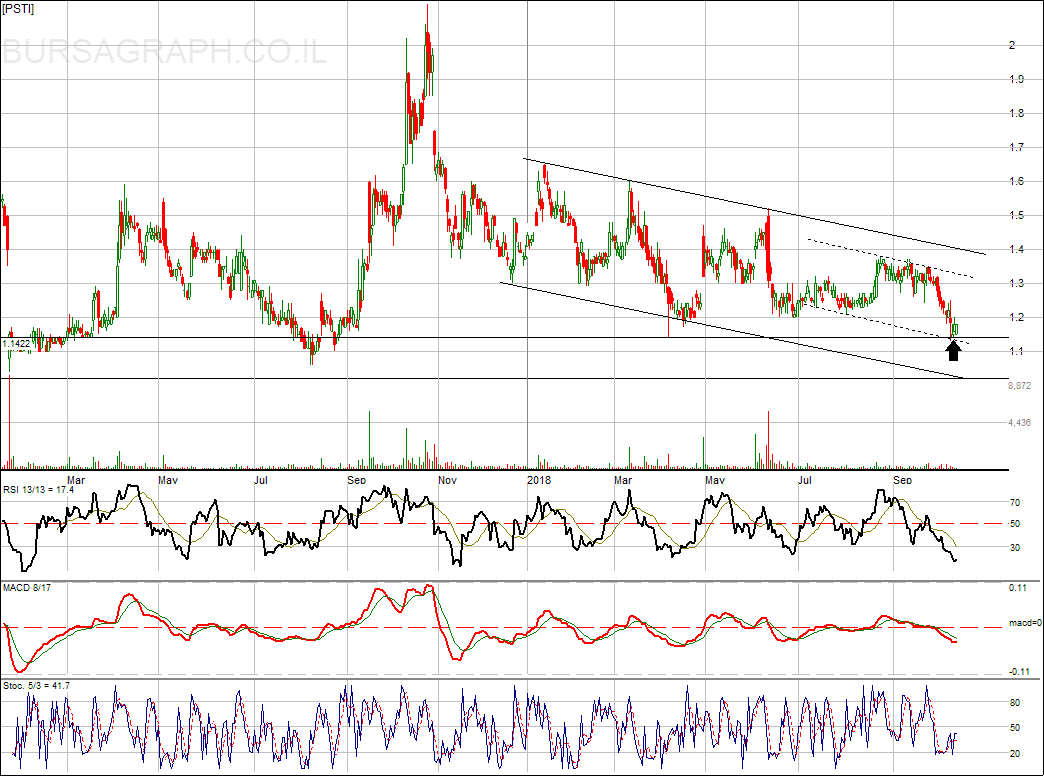Image resolution: width=1044 pixels, height=776 pixels.
Task: Click the 2018 year marker on time axis
Action: point(539,480)
